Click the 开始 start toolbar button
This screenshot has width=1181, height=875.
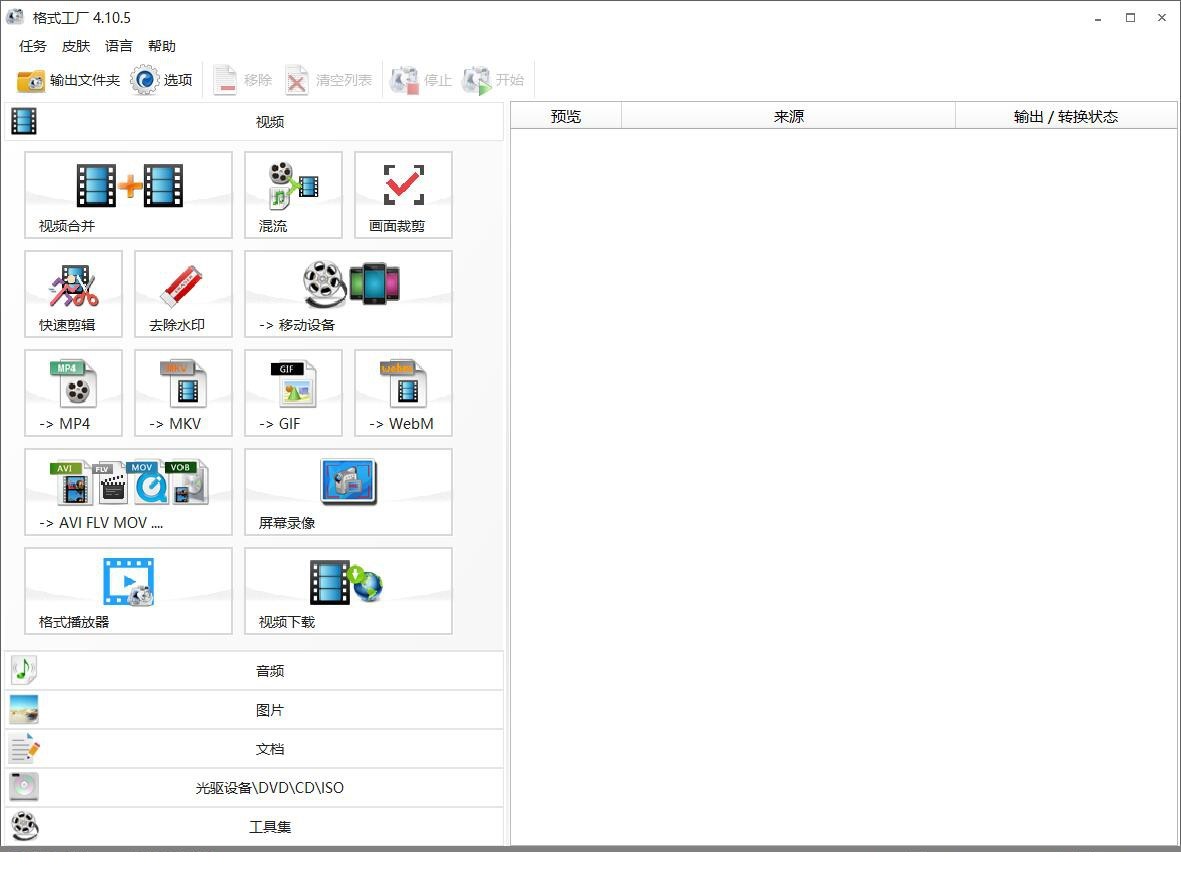point(493,80)
